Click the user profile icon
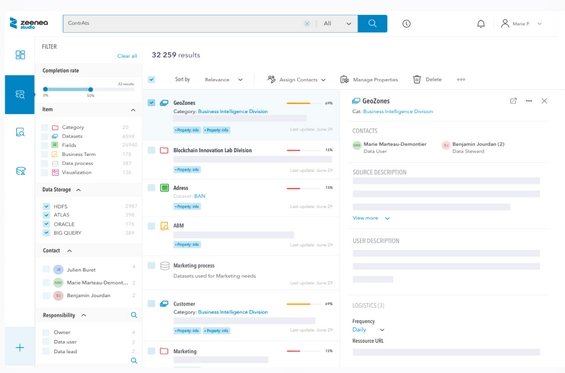565x373 pixels. [x=505, y=23]
